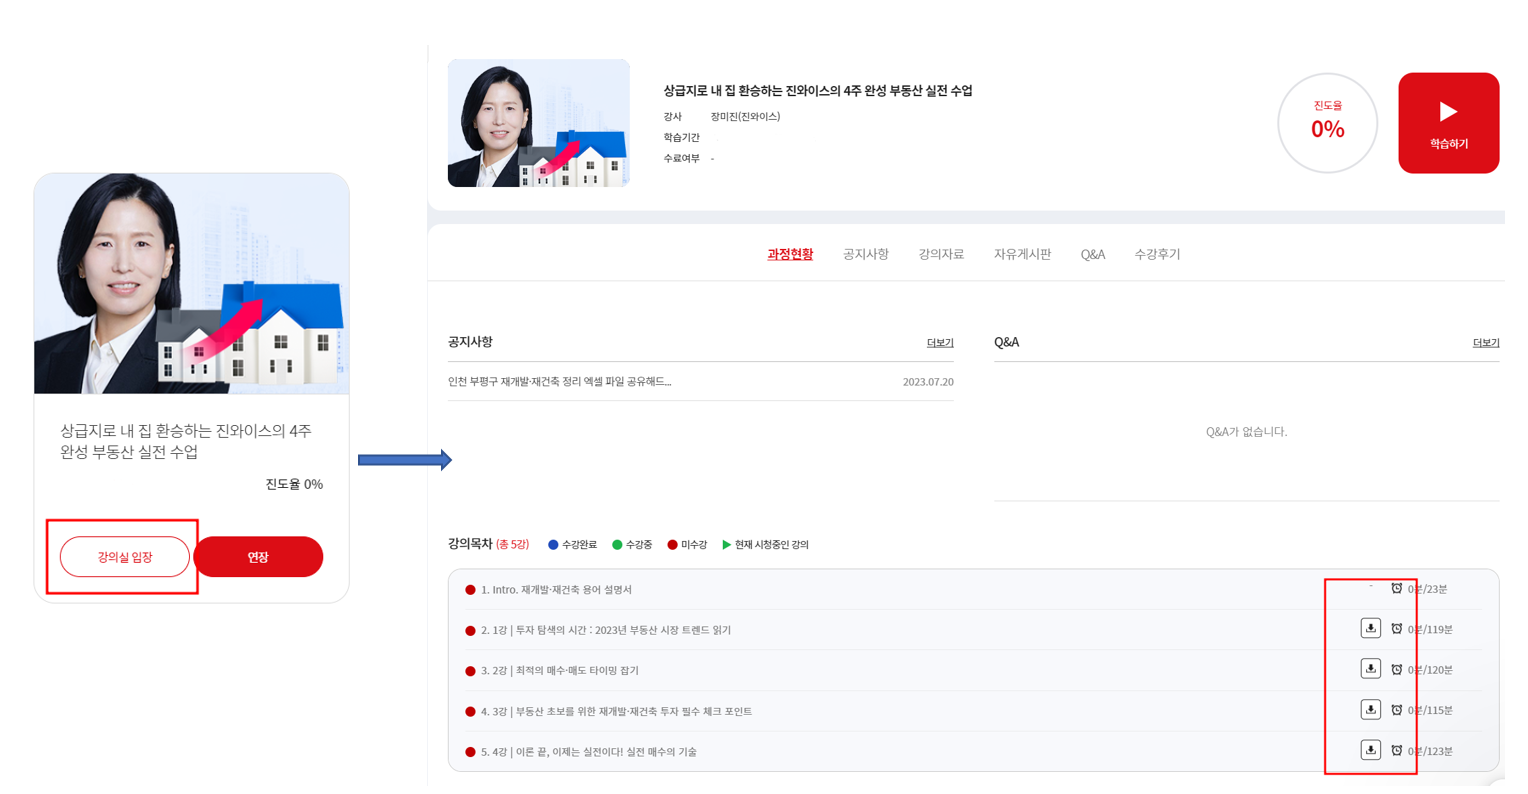Switch to the 공지사항 tab
Image resolution: width=1528 pixels, height=794 pixels.
[x=865, y=254]
